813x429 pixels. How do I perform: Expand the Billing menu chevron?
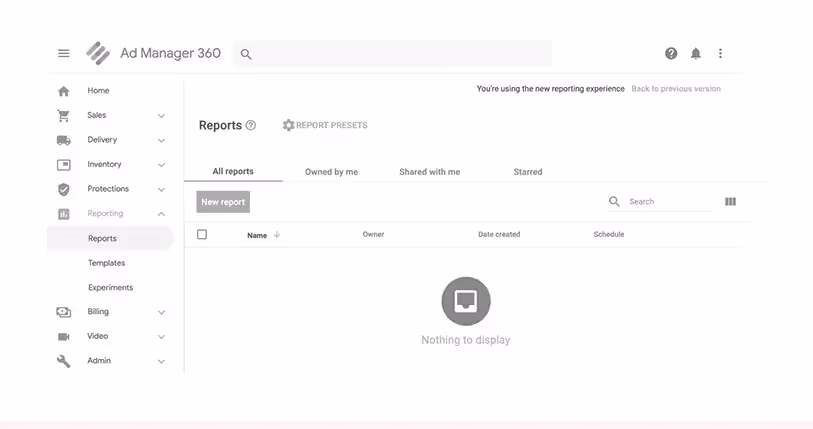(x=161, y=312)
